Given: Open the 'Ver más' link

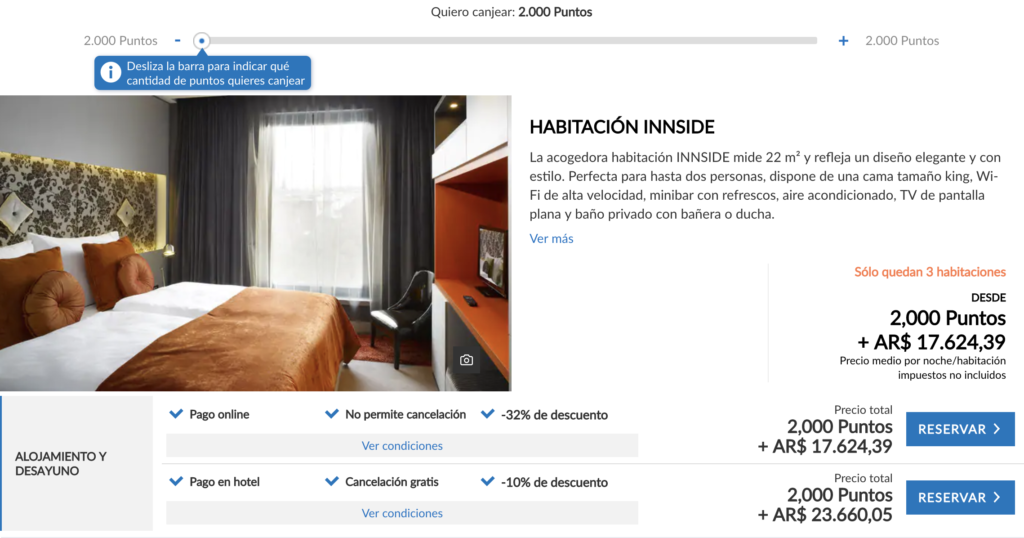Looking at the screenshot, I should pyautogui.click(x=551, y=238).
